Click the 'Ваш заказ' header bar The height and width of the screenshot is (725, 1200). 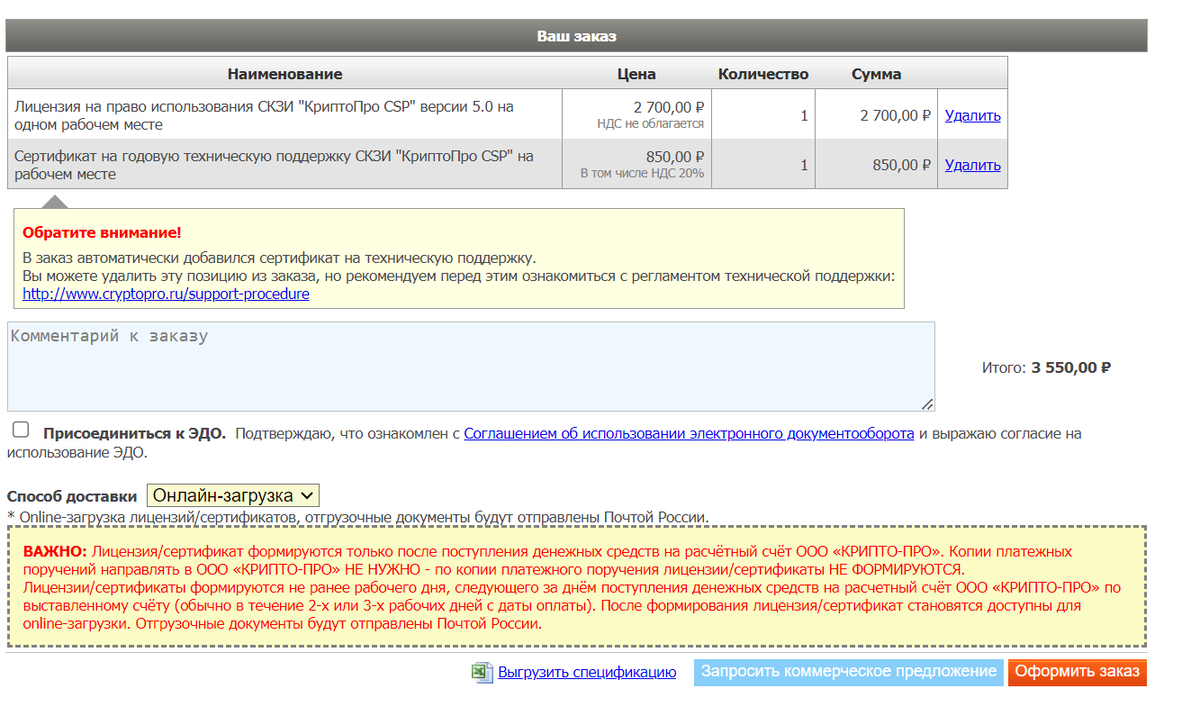576,36
